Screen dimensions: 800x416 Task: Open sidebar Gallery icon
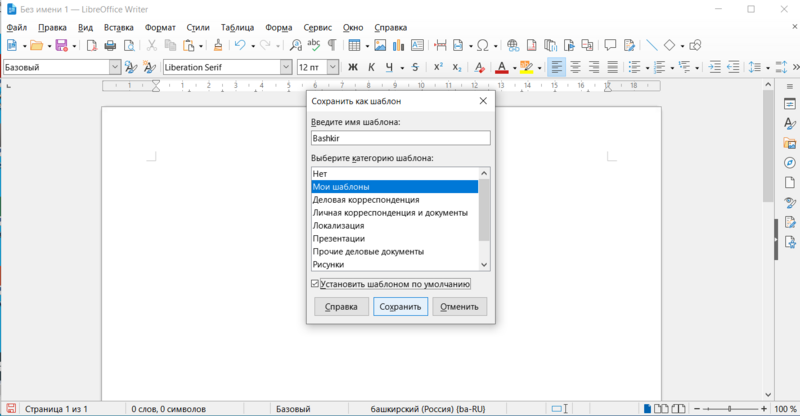[x=790, y=143]
